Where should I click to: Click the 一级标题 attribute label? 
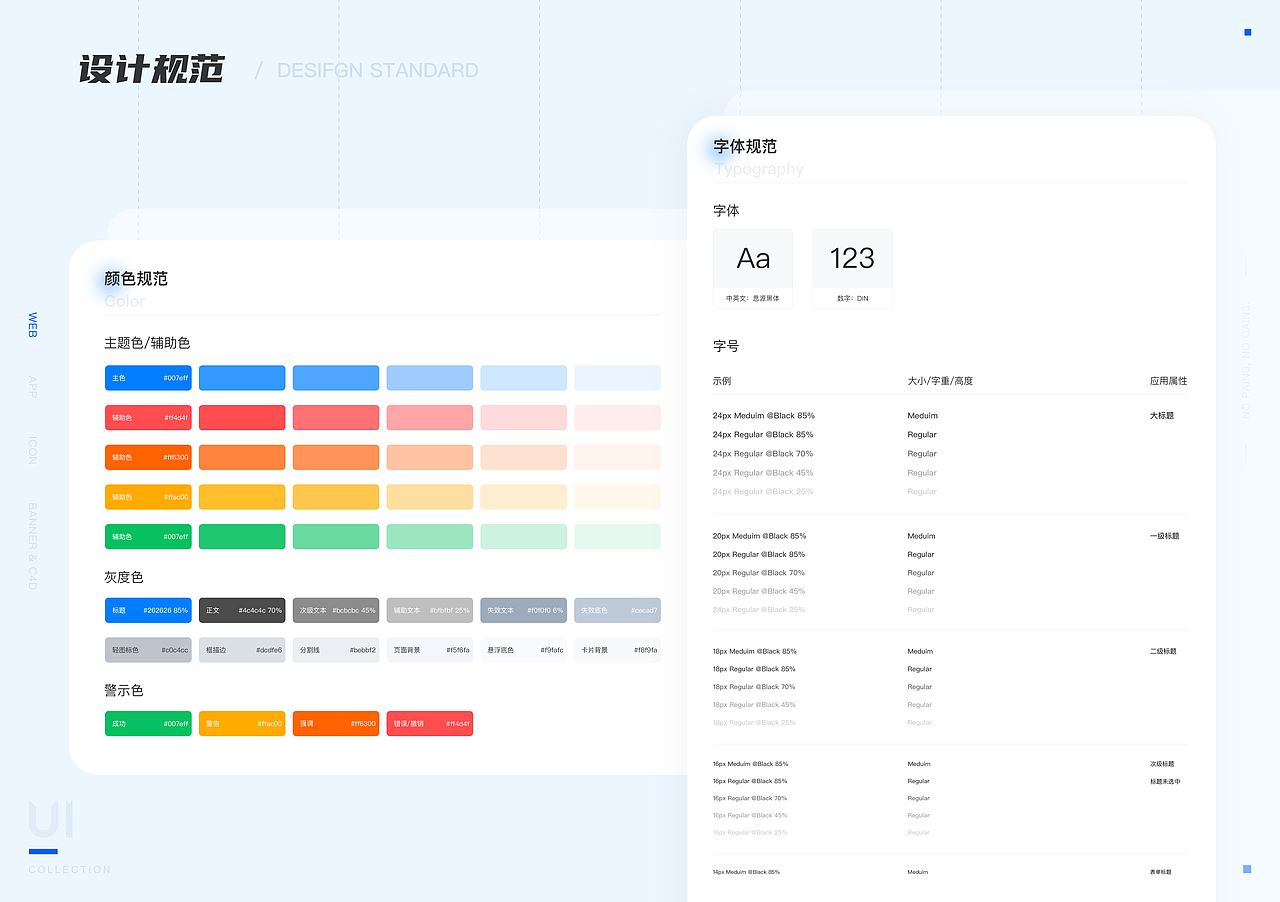pos(1164,536)
